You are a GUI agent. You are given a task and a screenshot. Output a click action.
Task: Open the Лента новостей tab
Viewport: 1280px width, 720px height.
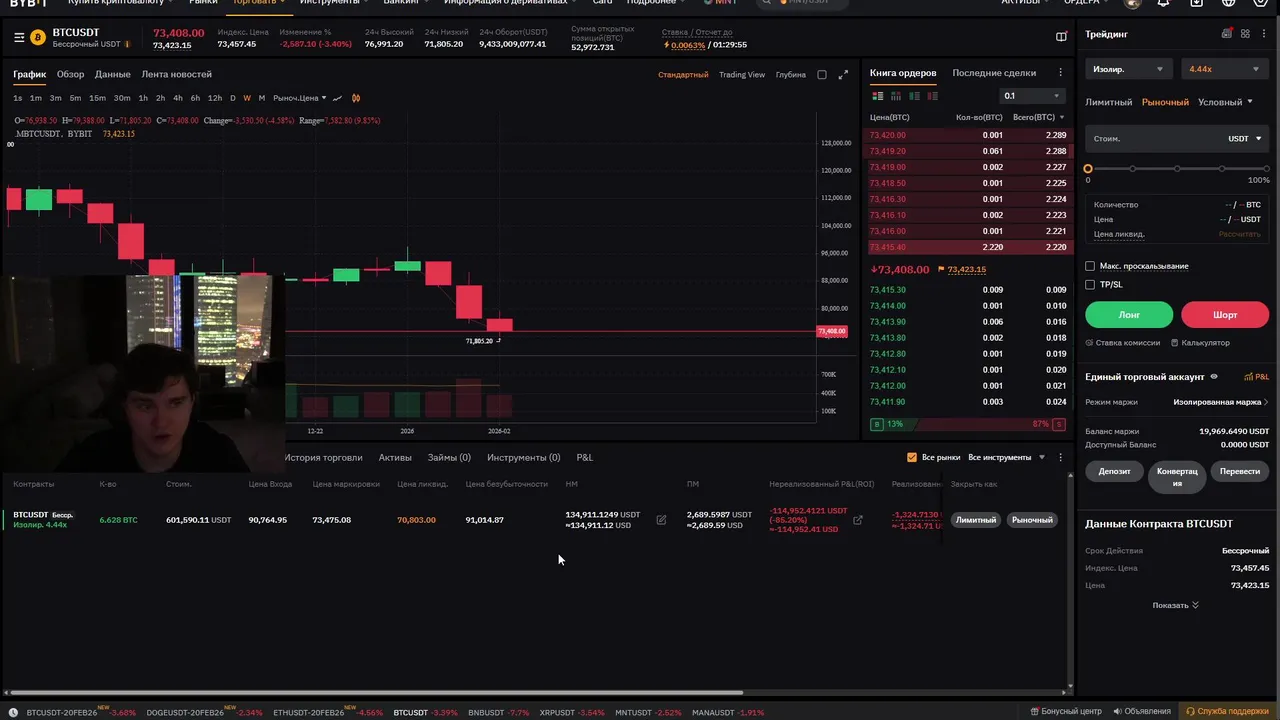coord(176,74)
